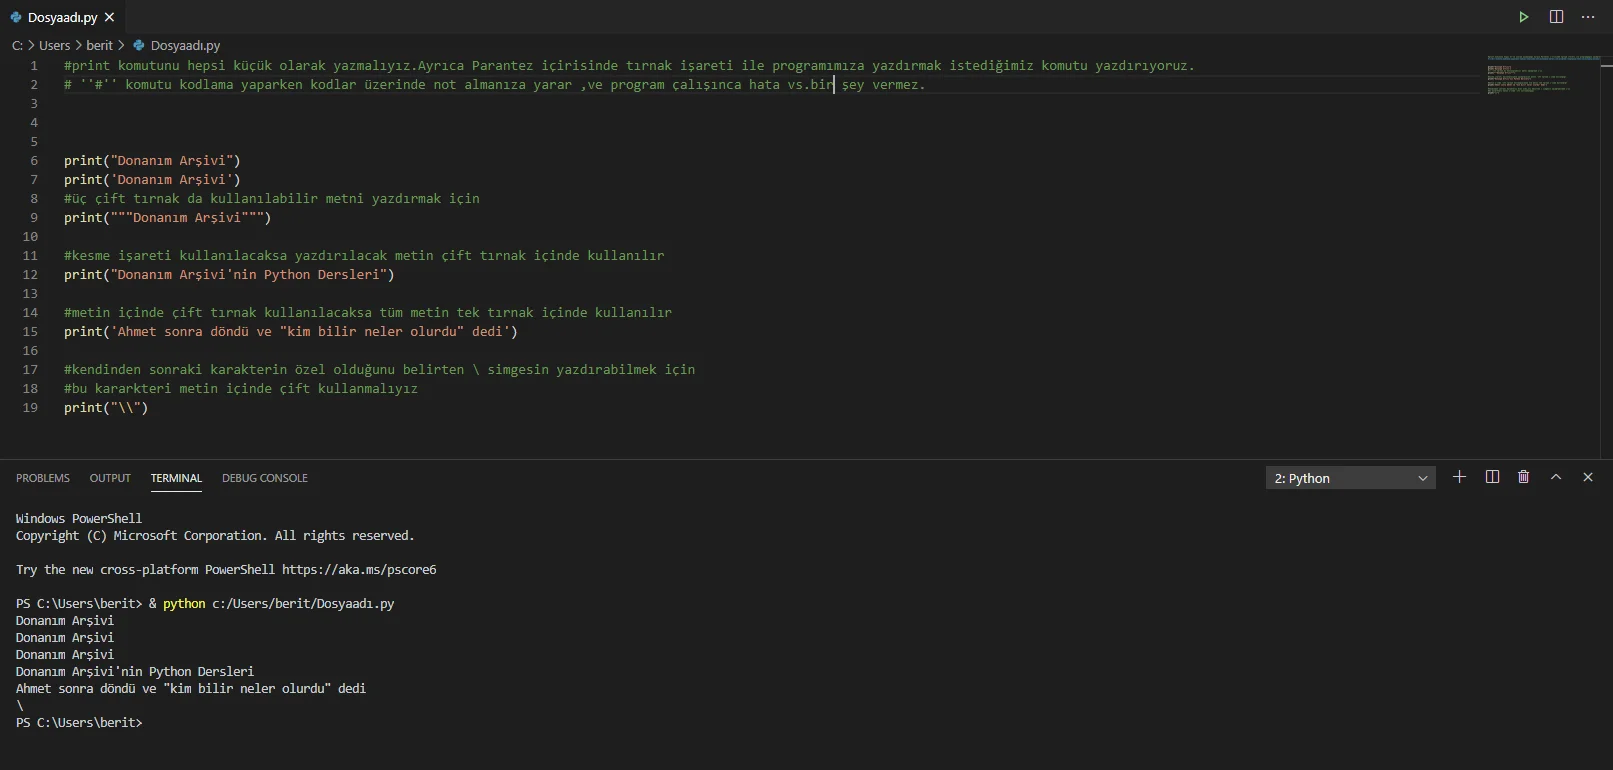The width and height of the screenshot is (1613, 770).
Task: Close the Dosyaadı.py editor tab
Action: (110, 17)
